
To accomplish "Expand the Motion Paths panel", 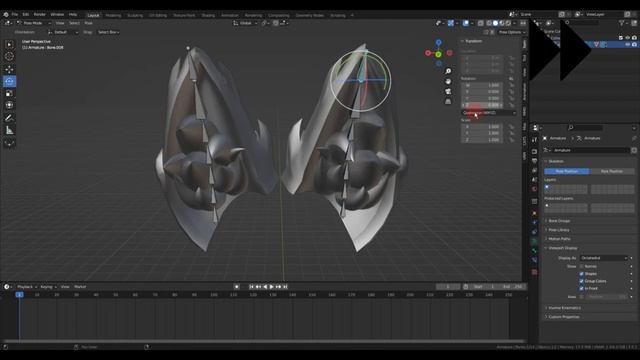I will click(559, 239).
